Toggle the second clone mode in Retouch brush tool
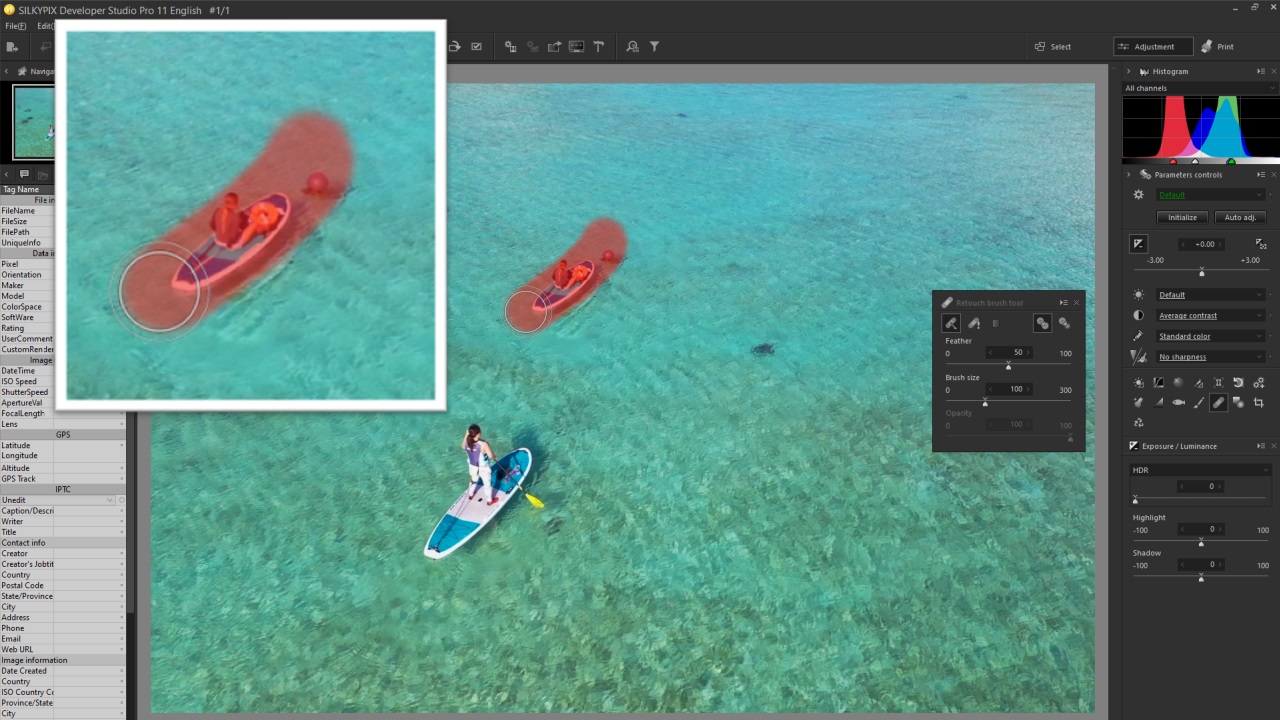Image resolution: width=1280 pixels, height=720 pixels. point(1064,323)
